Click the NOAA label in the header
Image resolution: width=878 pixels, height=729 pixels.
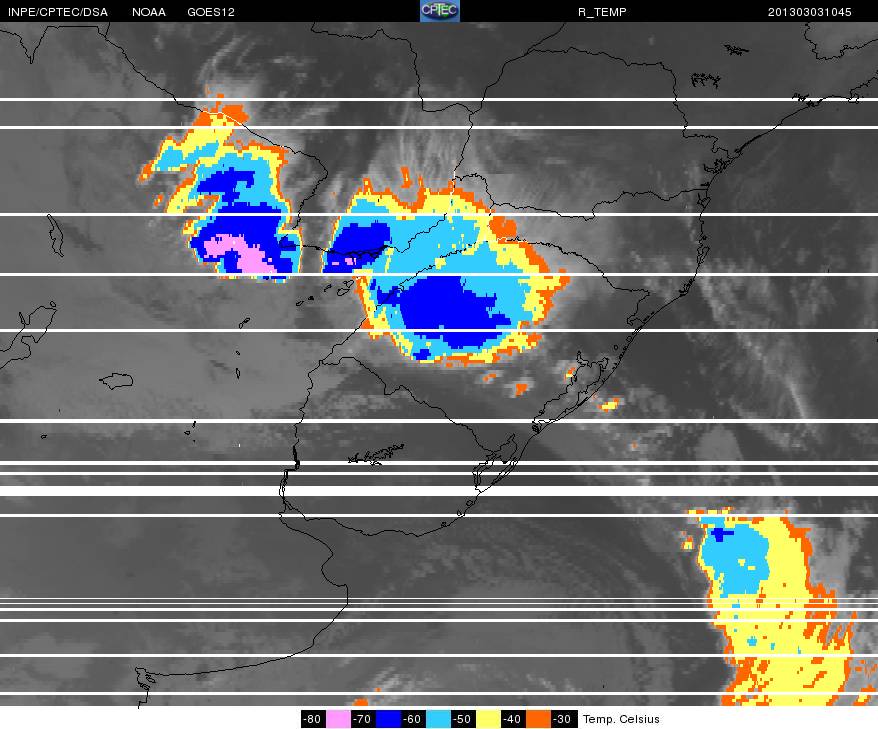tap(149, 12)
